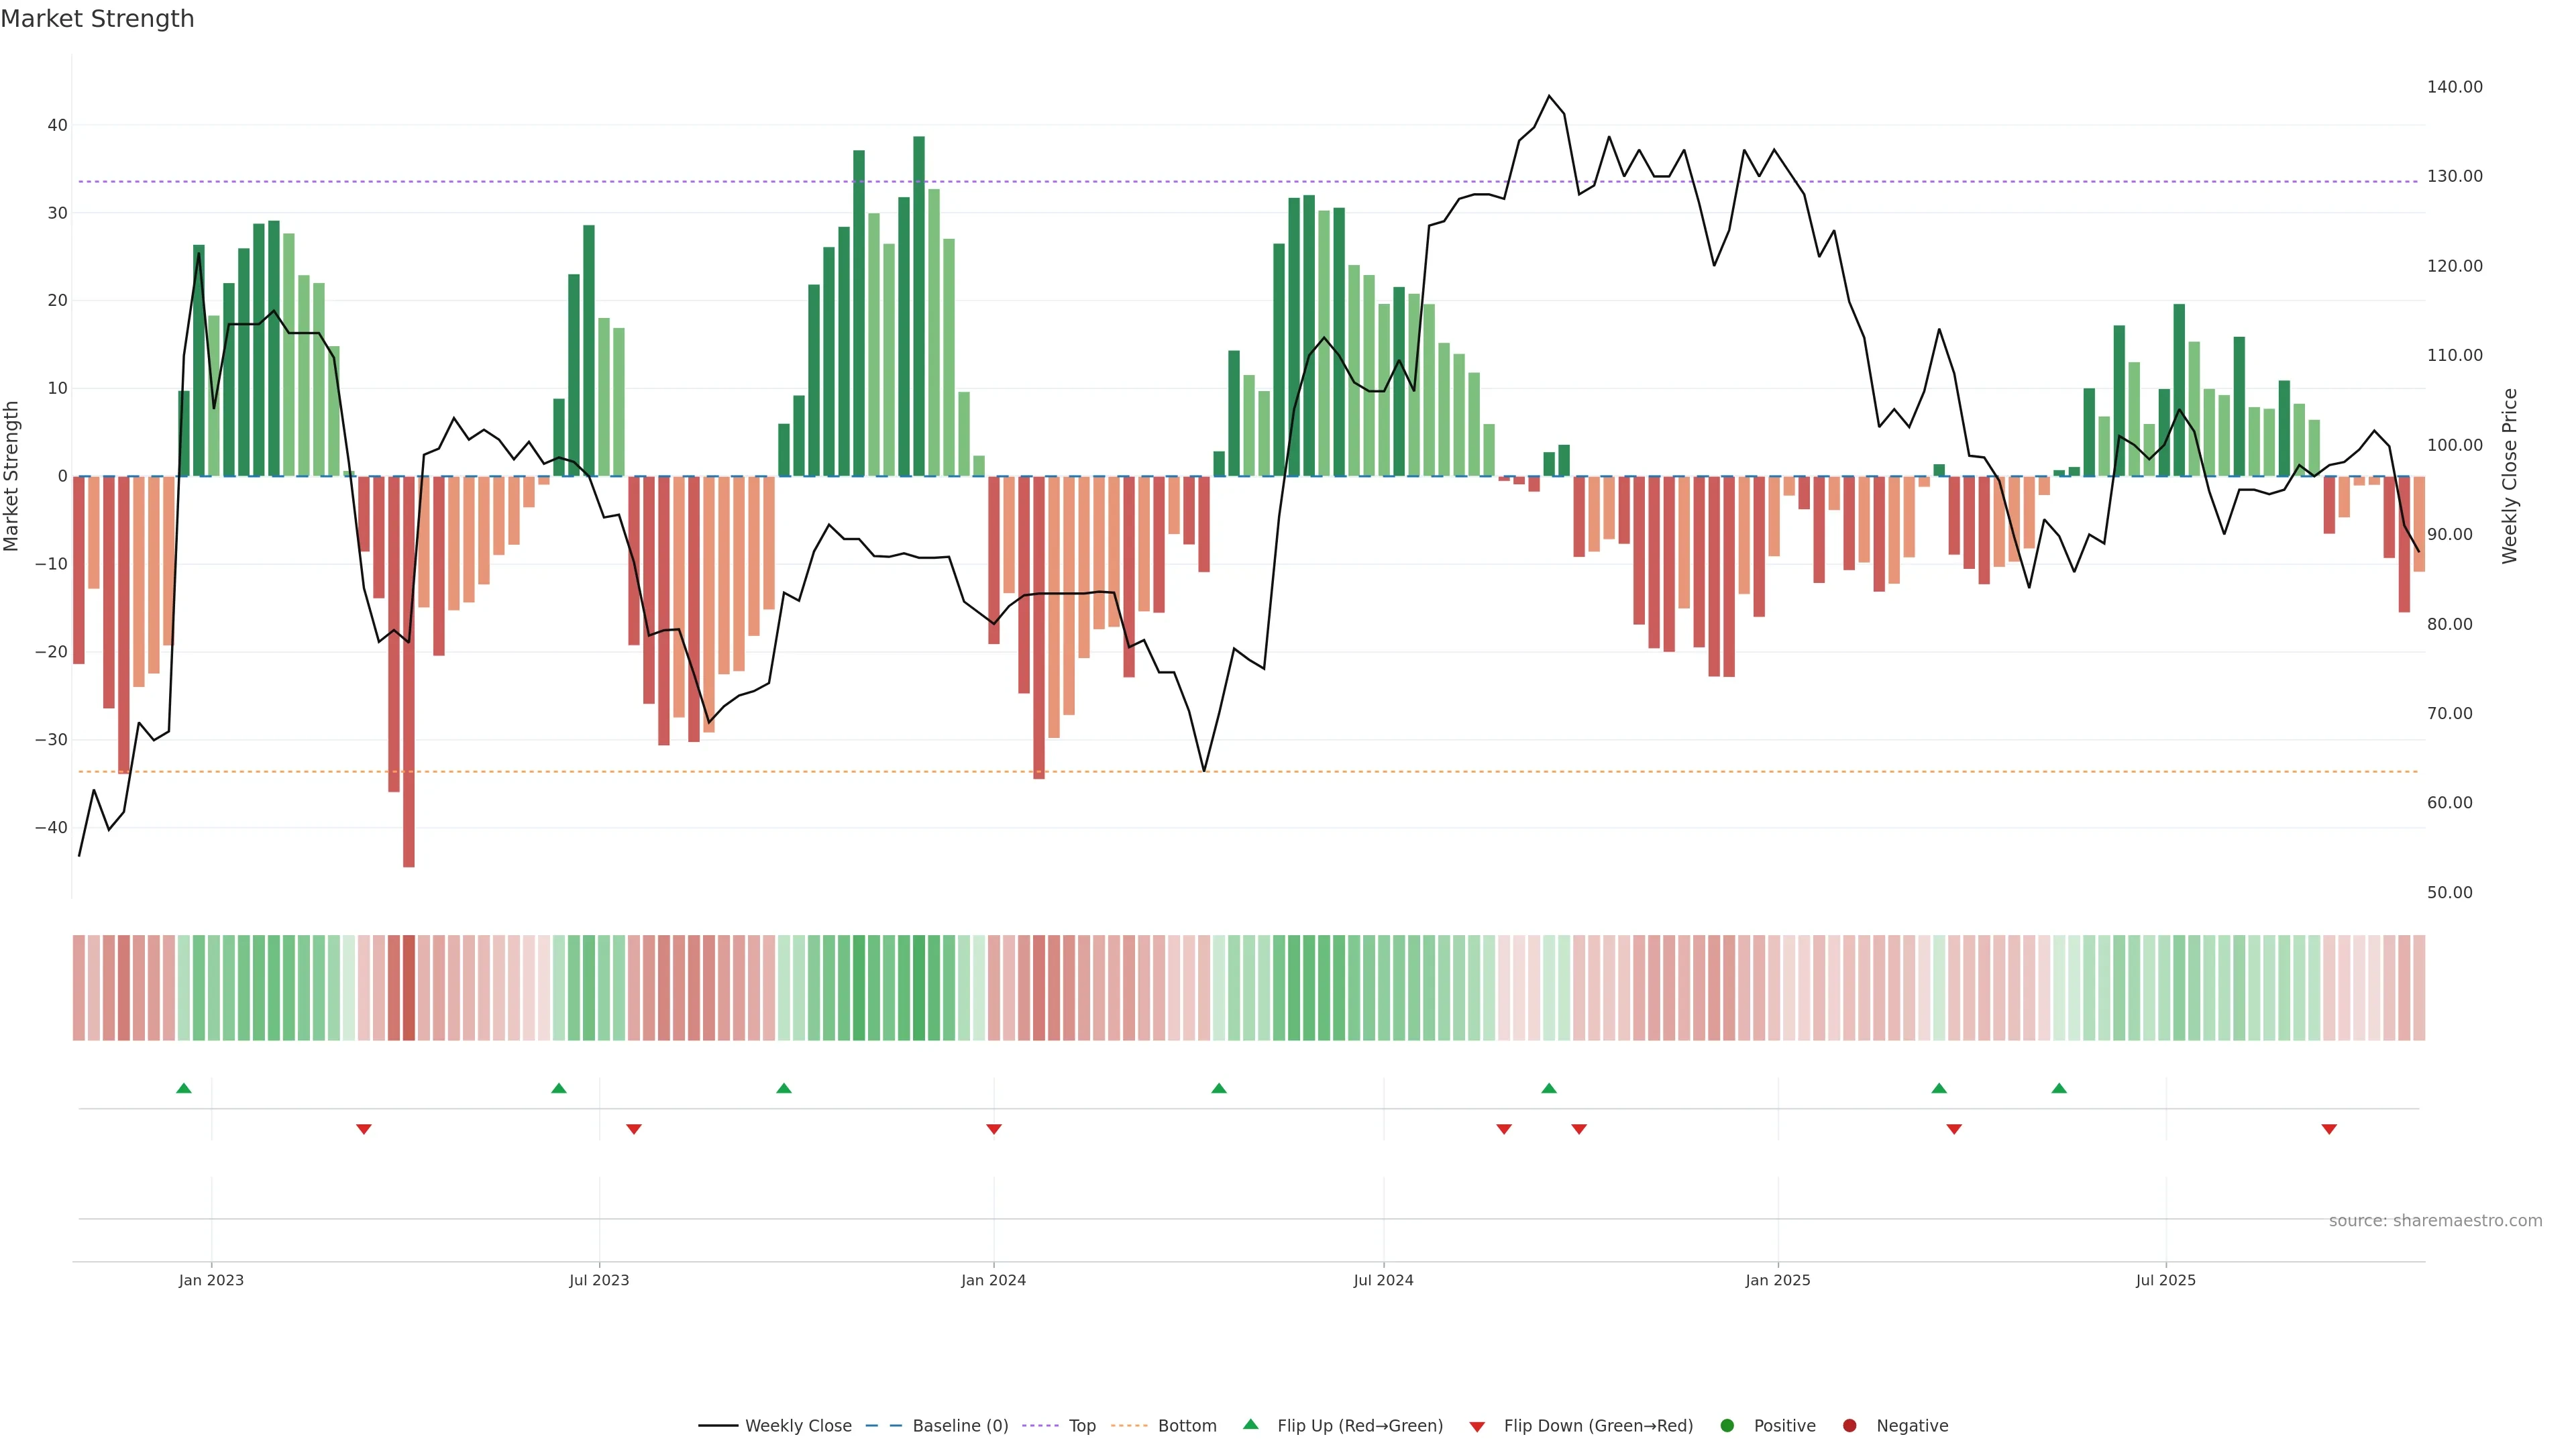Click the last red flip-down marker after Jul 2025
The height and width of the screenshot is (1449, 2576).
point(2329,1129)
